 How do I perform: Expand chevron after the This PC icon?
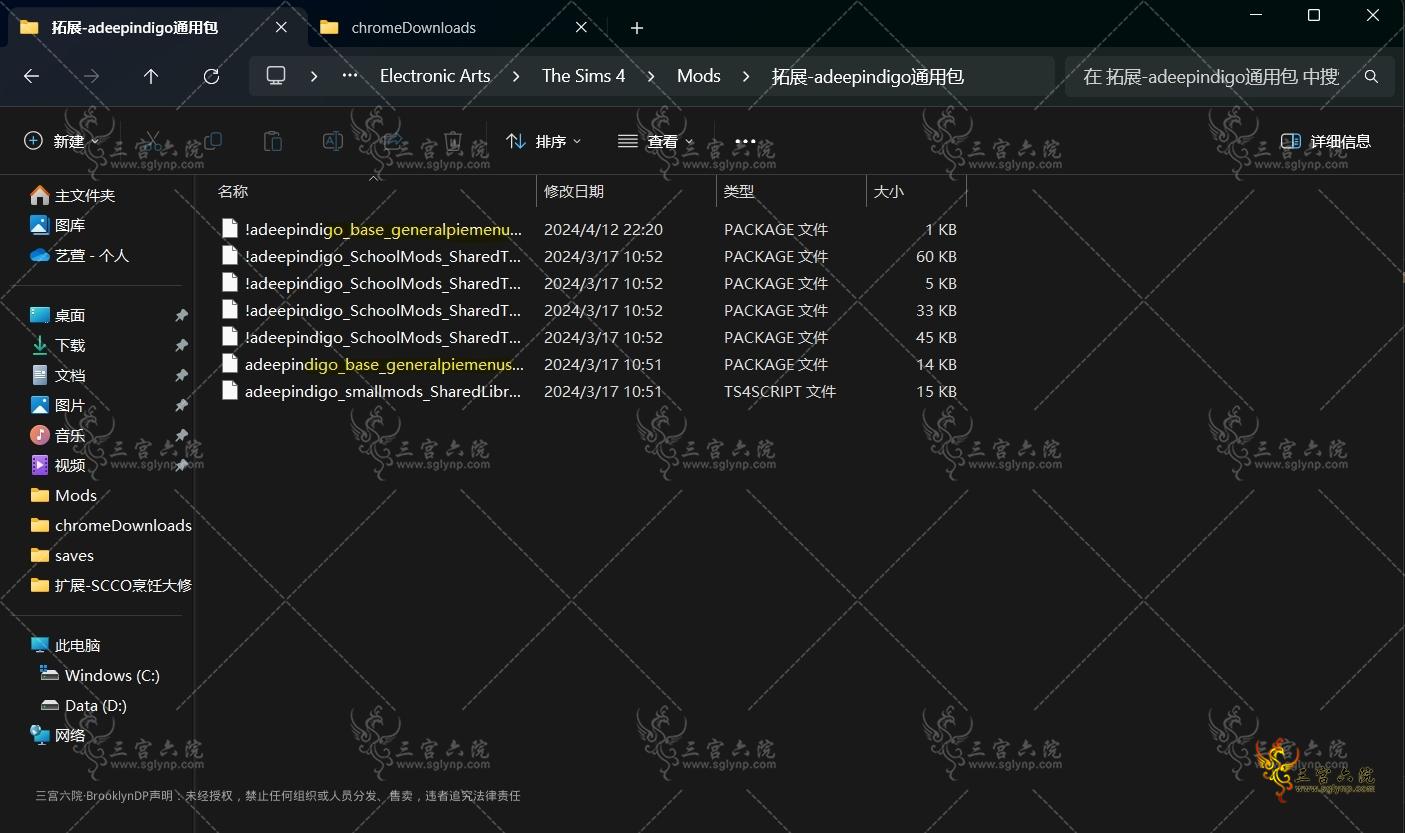tap(314, 76)
